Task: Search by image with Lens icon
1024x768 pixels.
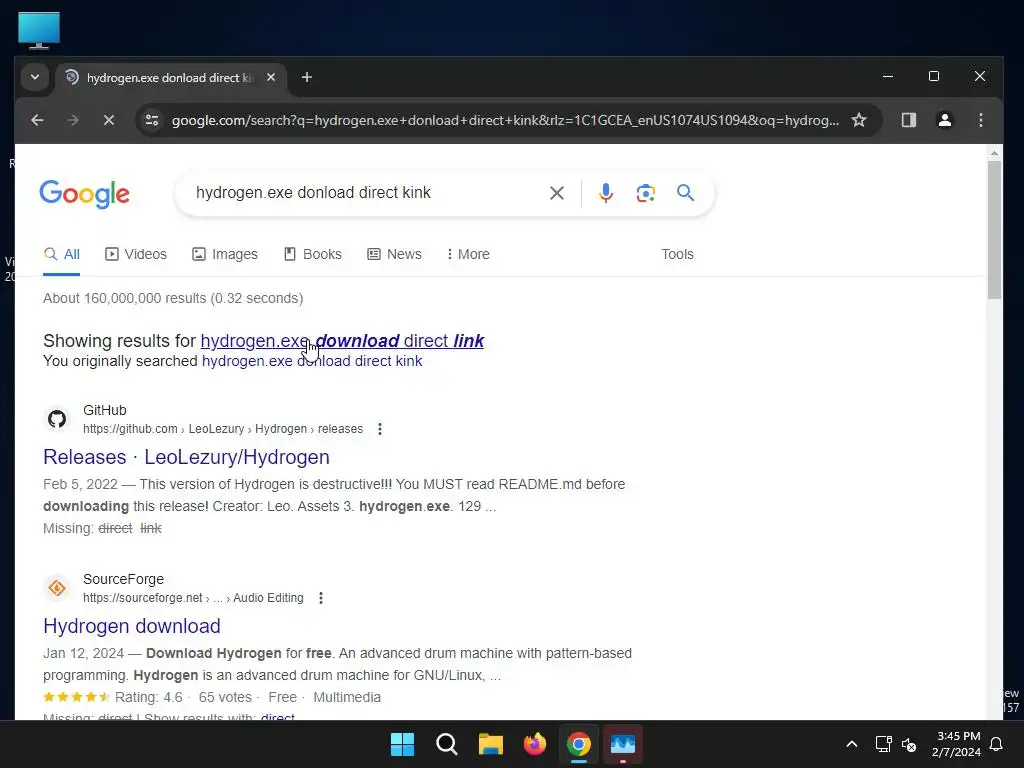Action: (645, 193)
